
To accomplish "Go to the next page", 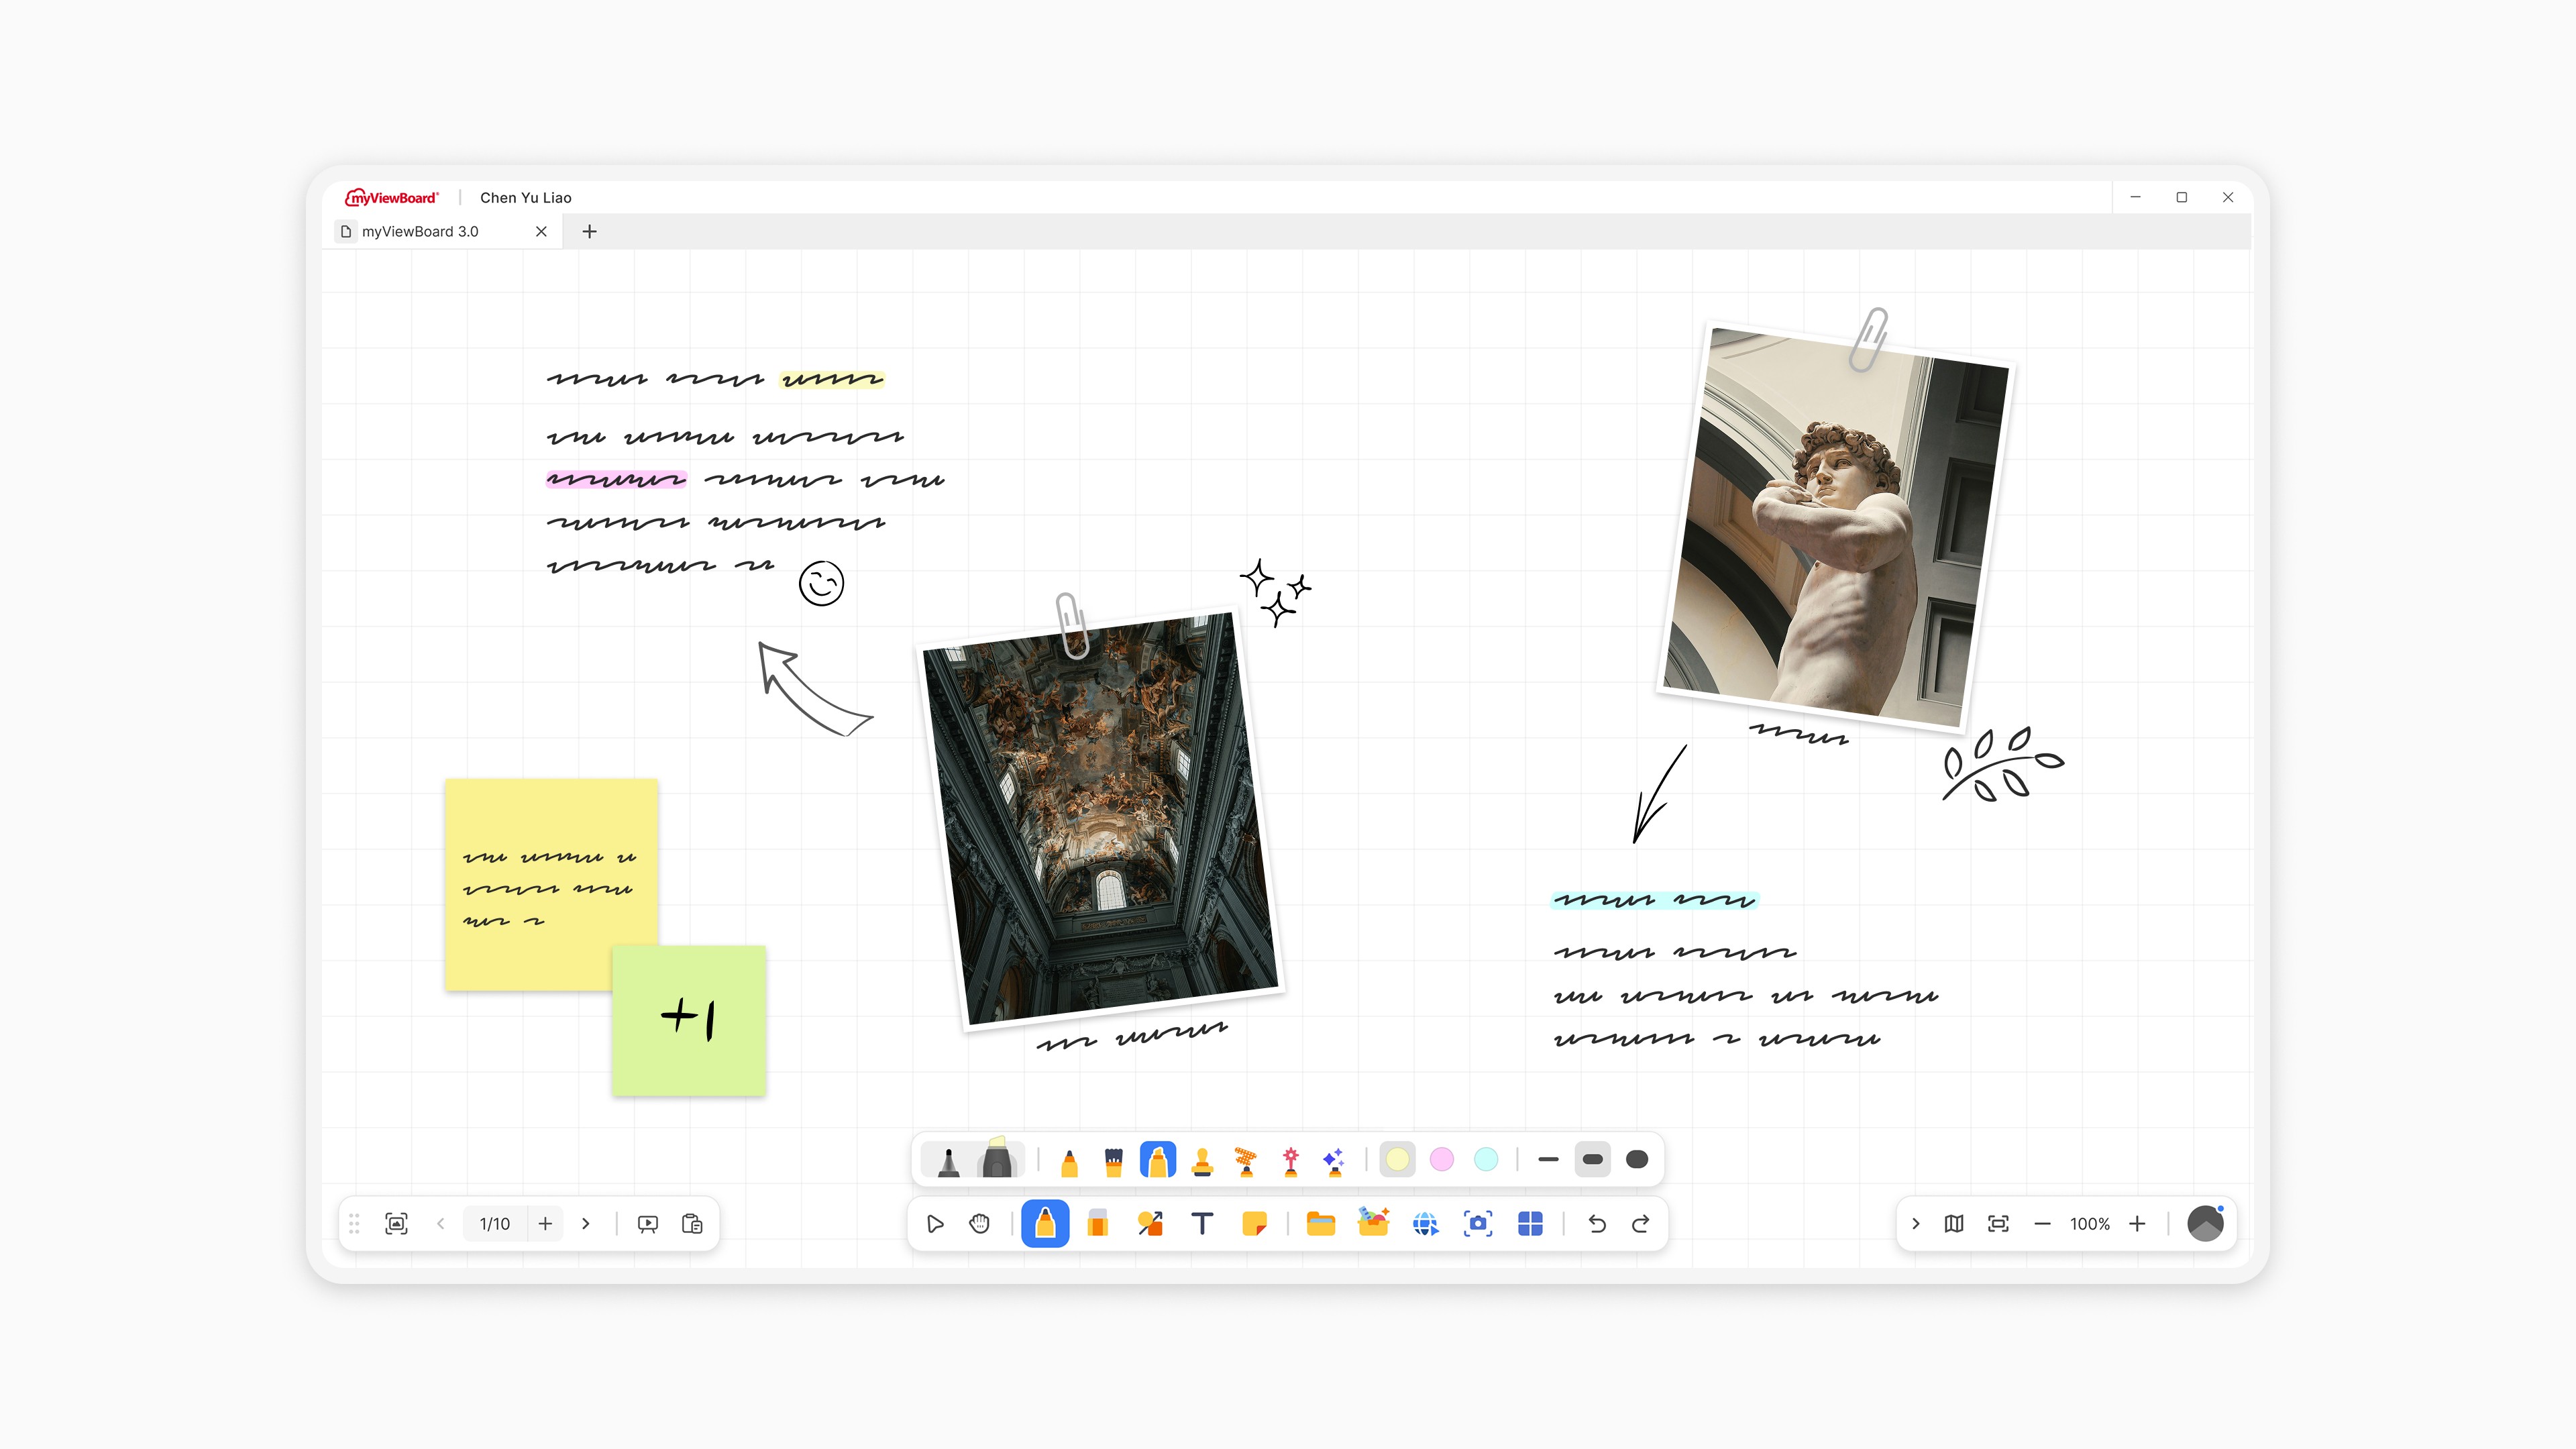I will [x=586, y=1223].
